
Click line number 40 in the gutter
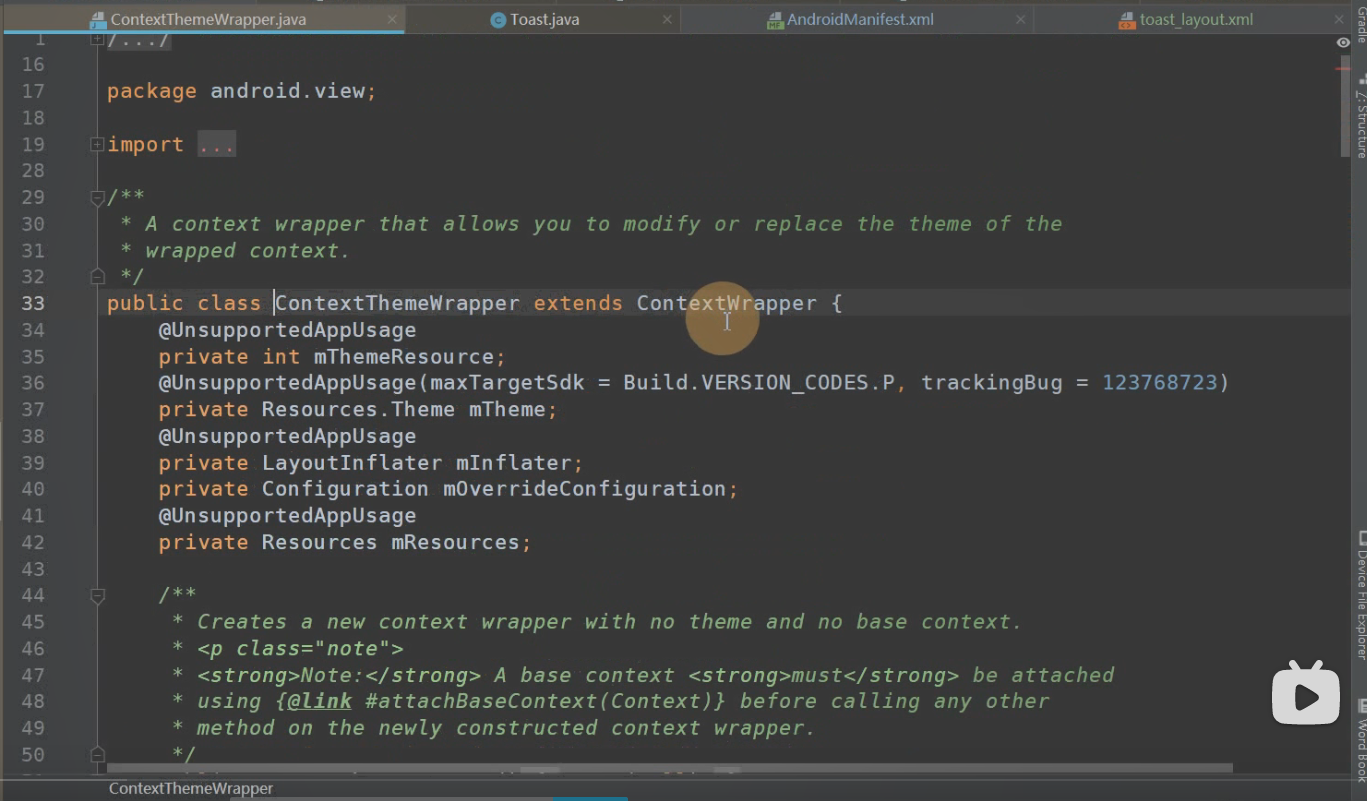[x=33, y=489]
